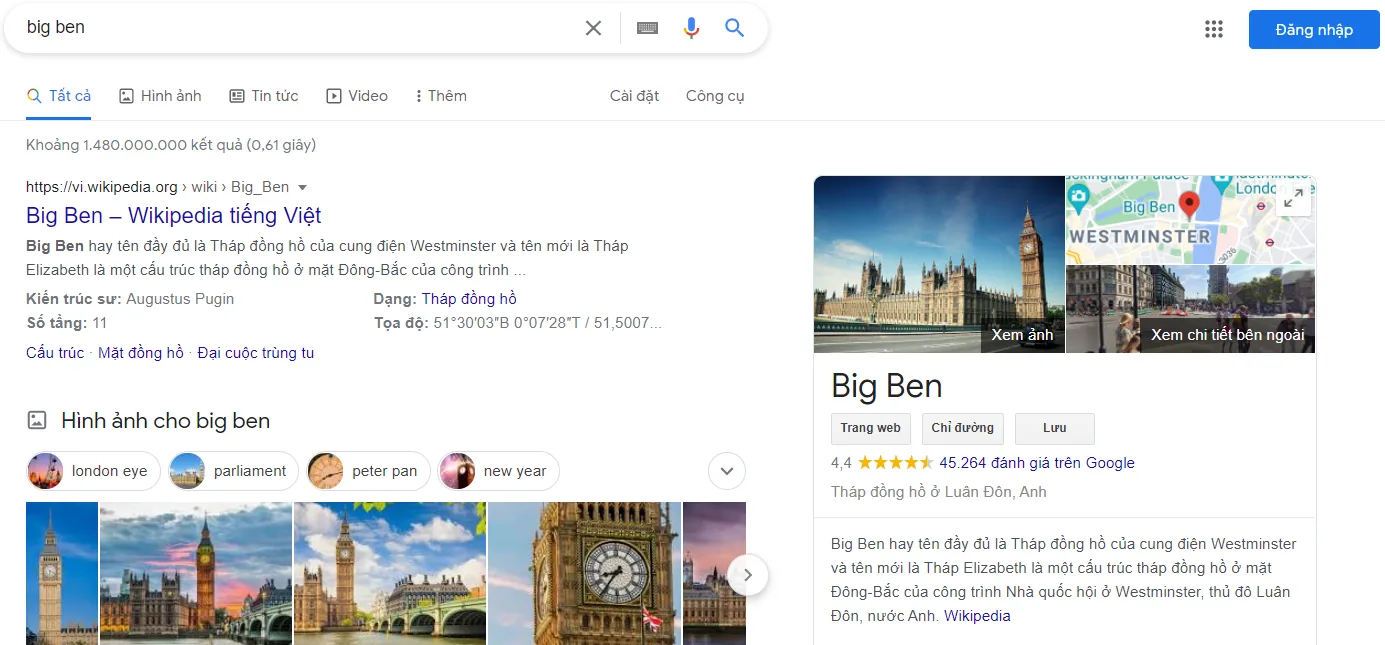Click the Lưu save button
The height and width of the screenshot is (645, 1385).
coord(1055,428)
